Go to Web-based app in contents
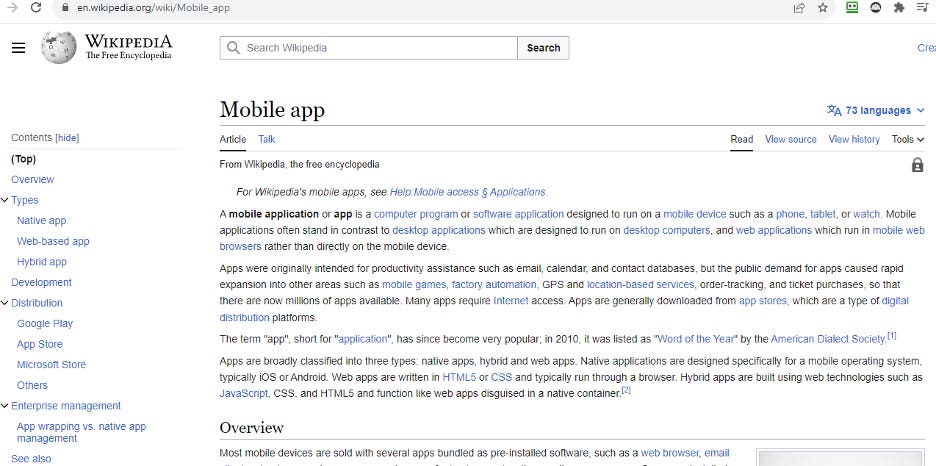Viewport: 936px width, 466px height. pyautogui.click(x=53, y=241)
